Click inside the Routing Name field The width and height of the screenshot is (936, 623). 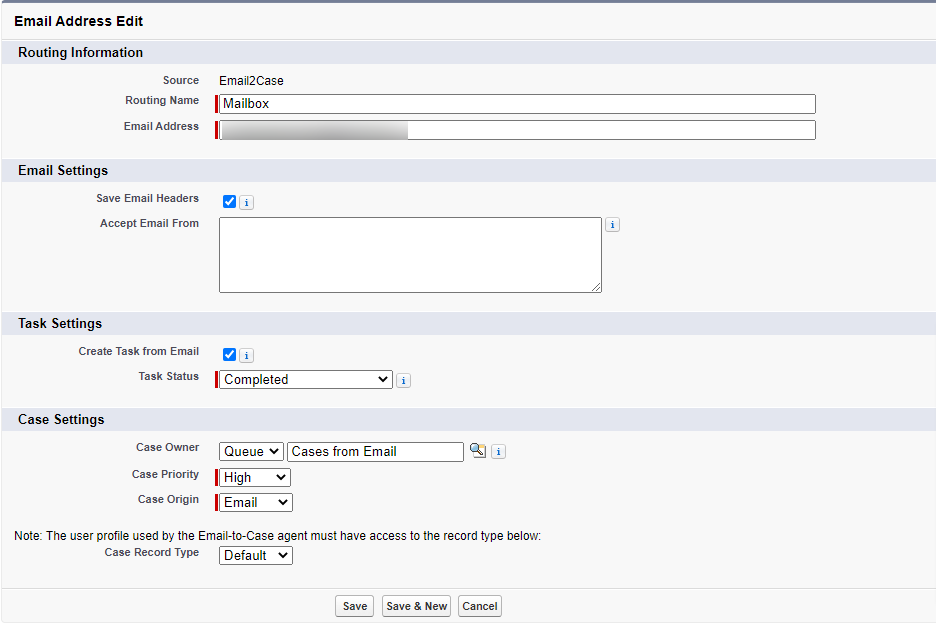(517, 104)
